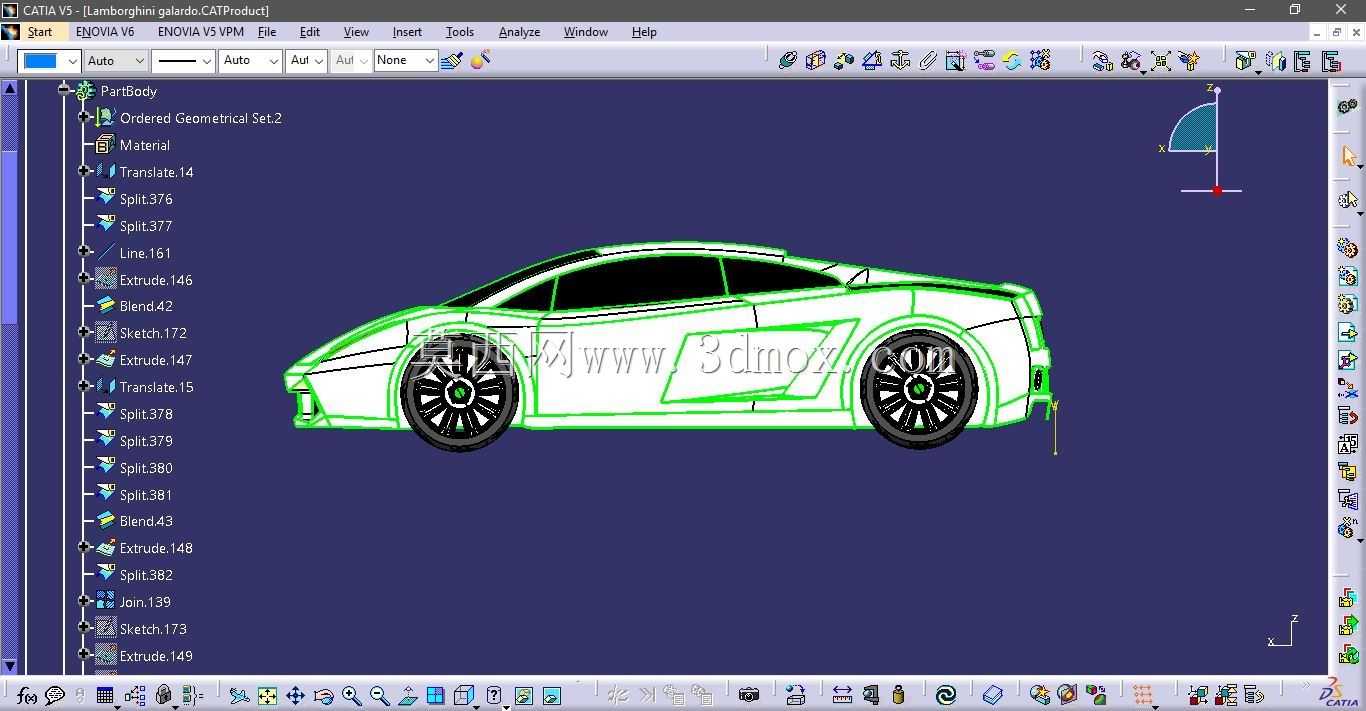This screenshot has height=711, width=1366.
Task: Expand the Extrude.146 tree node
Action: [85, 279]
